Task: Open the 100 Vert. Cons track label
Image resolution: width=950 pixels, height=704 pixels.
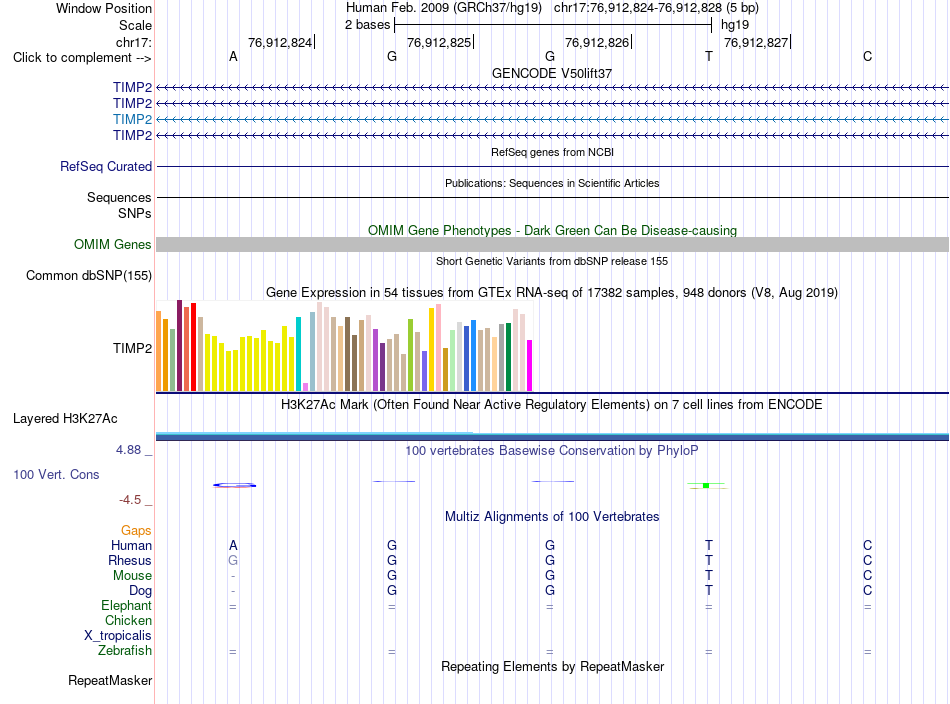Action: pyautogui.click(x=56, y=474)
